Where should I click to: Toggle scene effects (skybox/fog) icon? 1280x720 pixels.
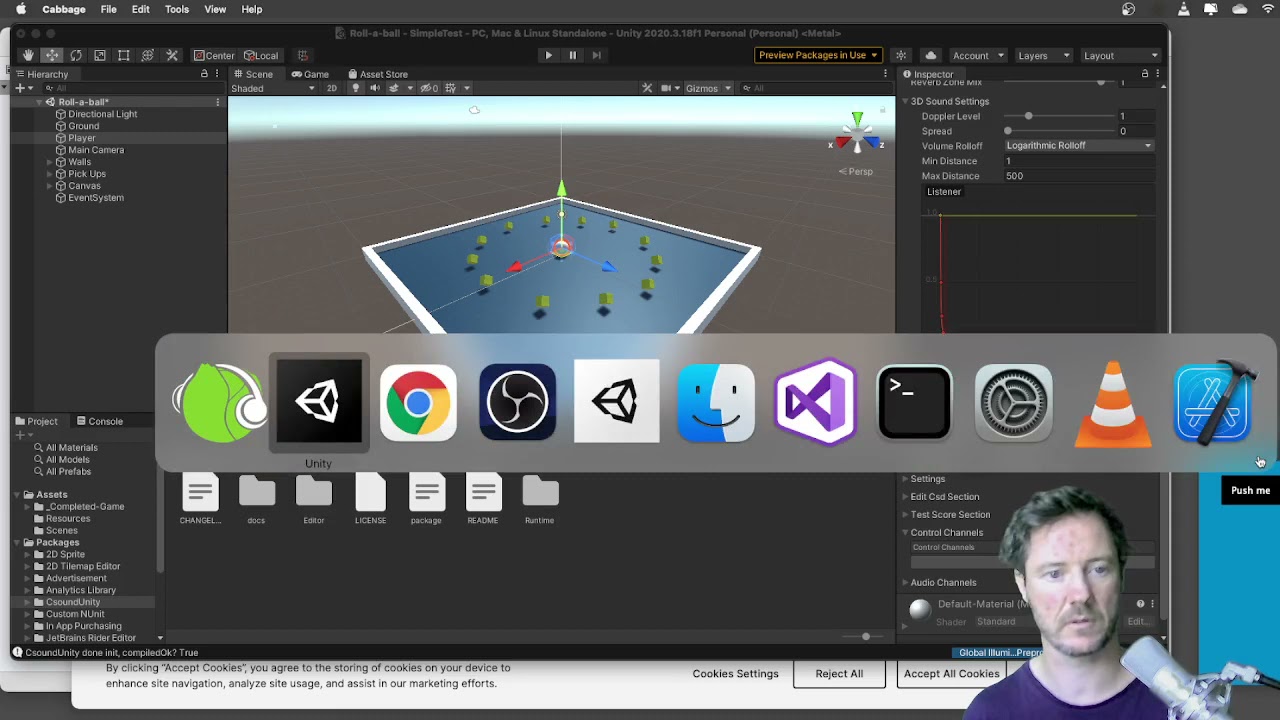396,88
